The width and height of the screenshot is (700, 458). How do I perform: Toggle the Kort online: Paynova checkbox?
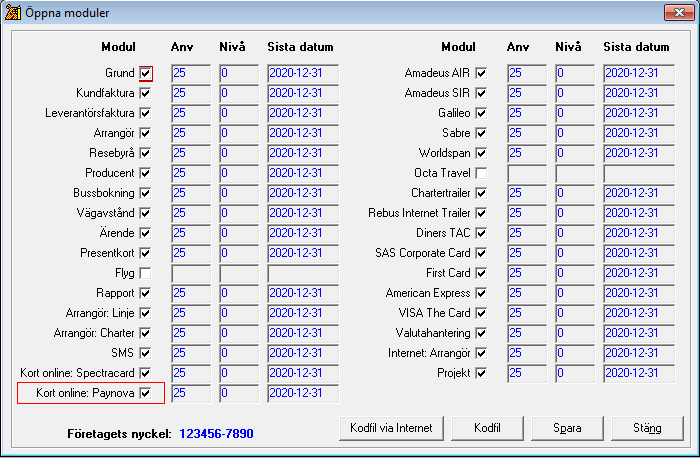point(146,393)
